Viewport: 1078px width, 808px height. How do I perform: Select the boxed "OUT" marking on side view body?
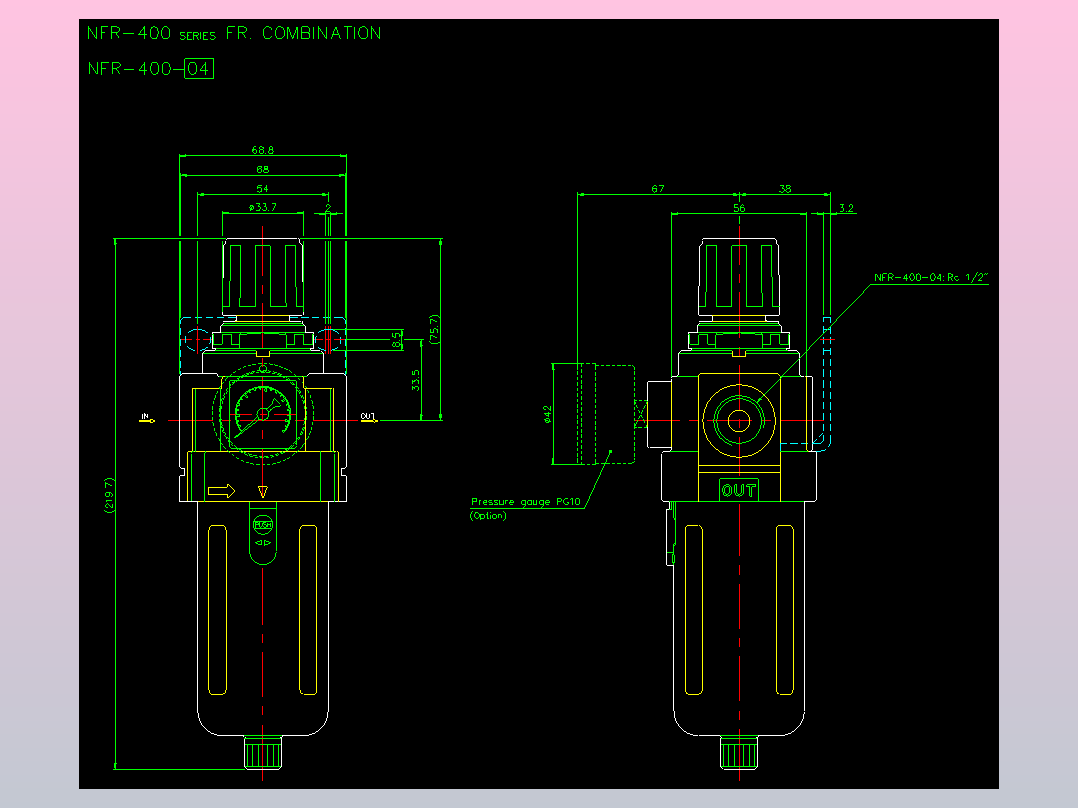pyautogui.click(x=739, y=490)
